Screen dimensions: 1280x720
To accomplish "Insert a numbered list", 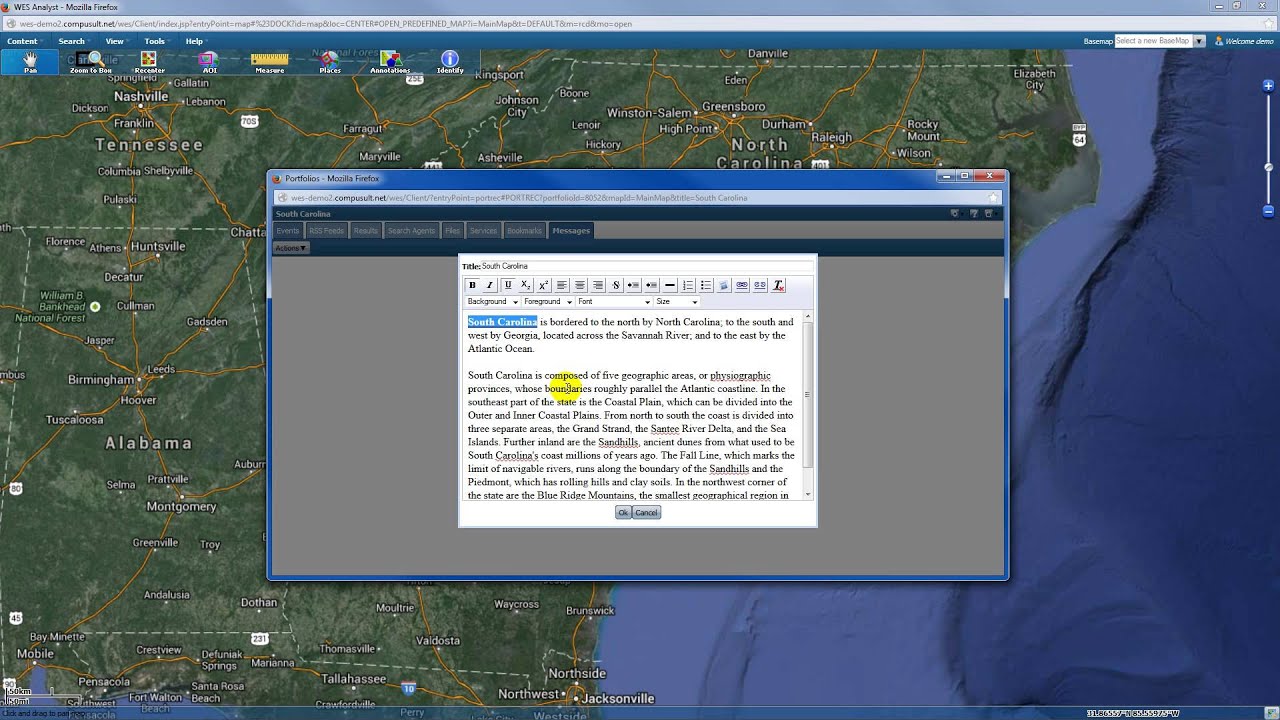I will [688, 285].
